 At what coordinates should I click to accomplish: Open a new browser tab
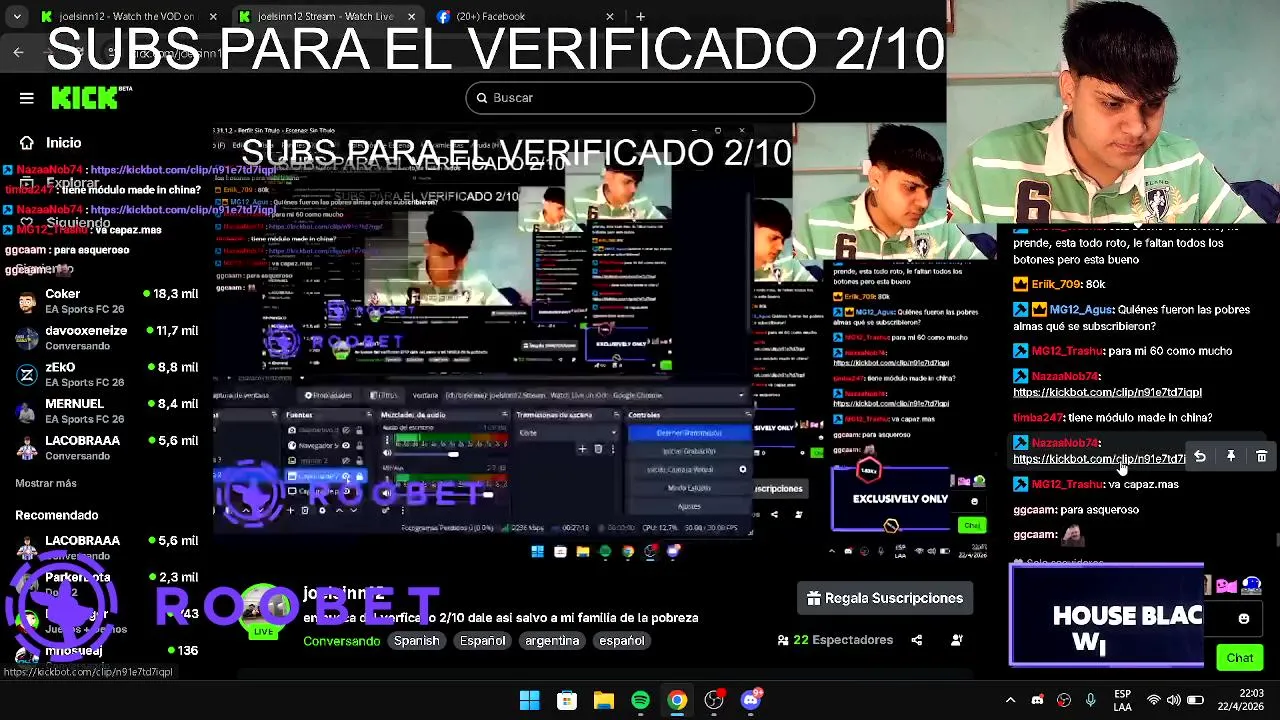coord(640,16)
